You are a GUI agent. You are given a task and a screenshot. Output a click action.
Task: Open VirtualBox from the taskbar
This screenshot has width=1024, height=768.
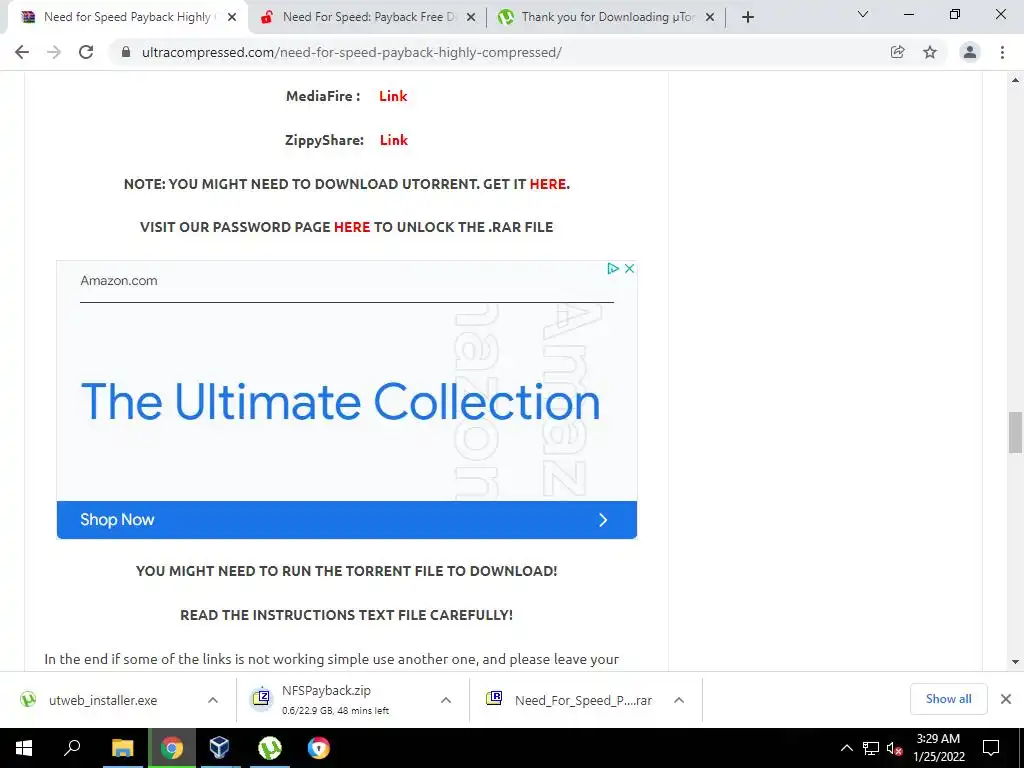(x=219, y=748)
